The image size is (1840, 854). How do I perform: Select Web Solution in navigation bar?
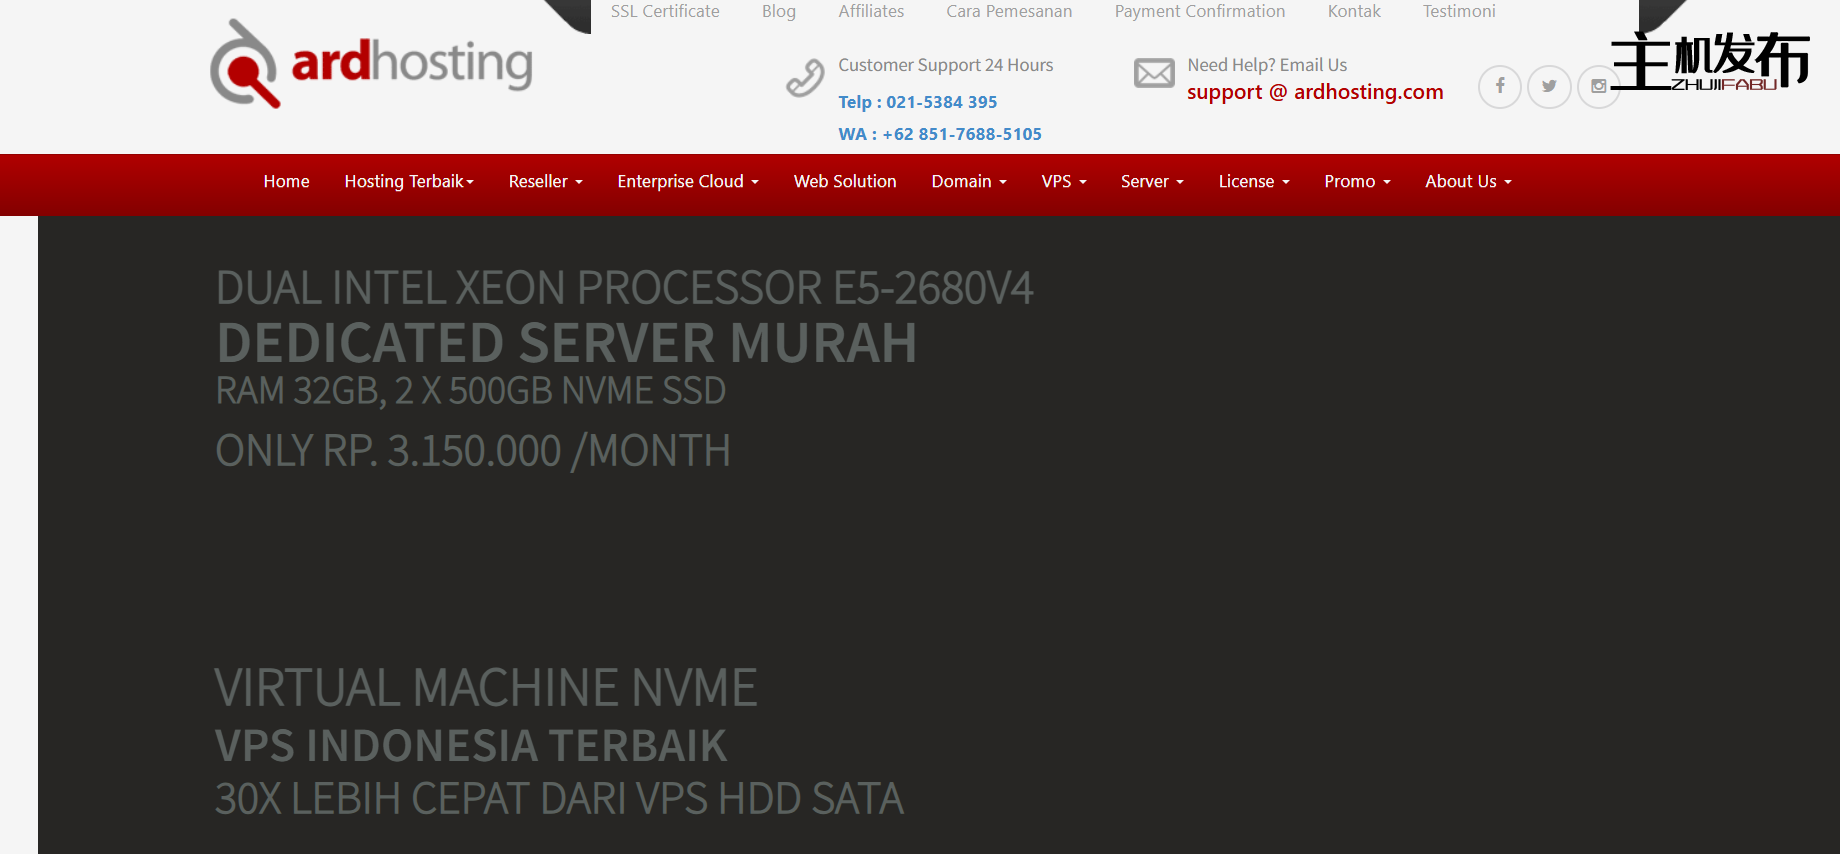(844, 181)
